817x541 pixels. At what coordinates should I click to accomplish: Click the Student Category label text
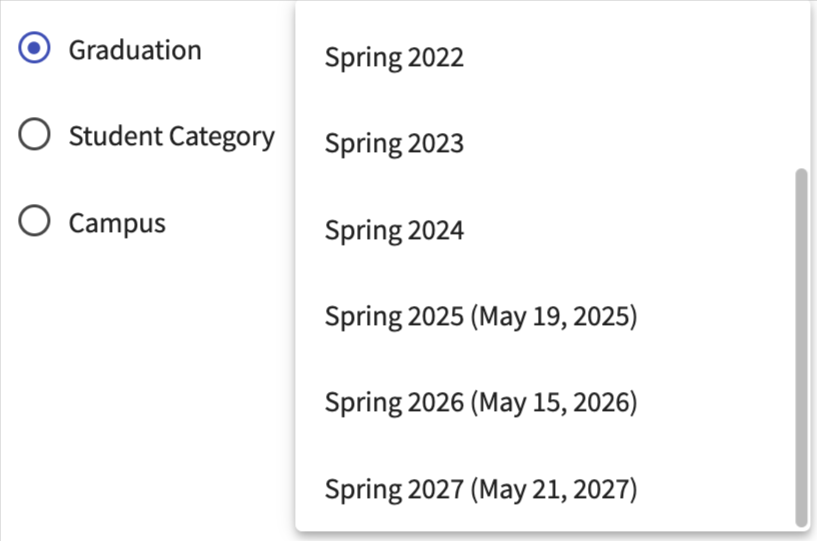pos(171,136)
